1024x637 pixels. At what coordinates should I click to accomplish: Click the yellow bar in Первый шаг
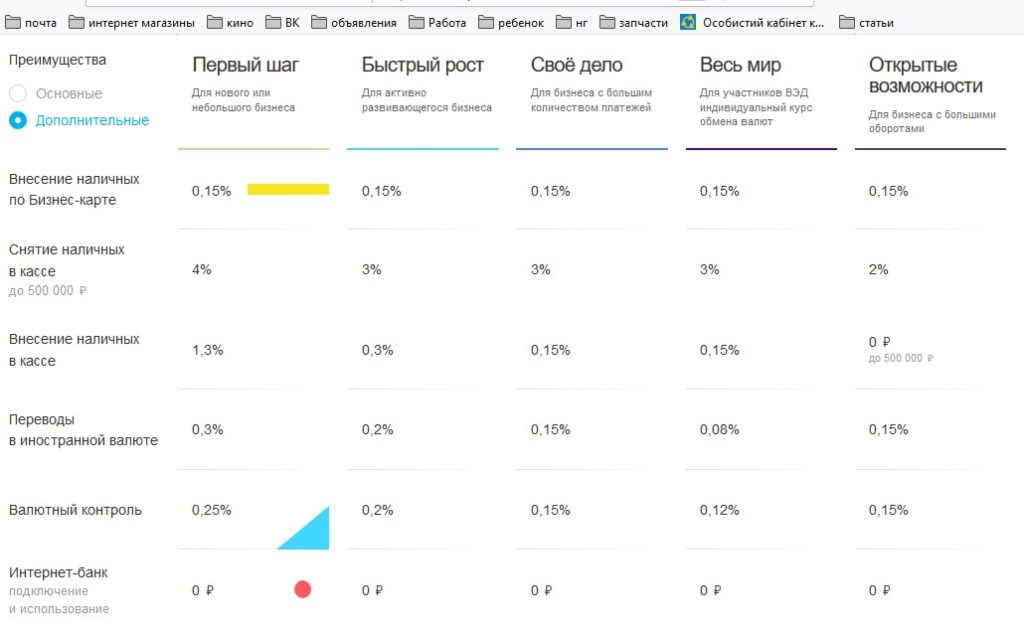coord(288,189)
